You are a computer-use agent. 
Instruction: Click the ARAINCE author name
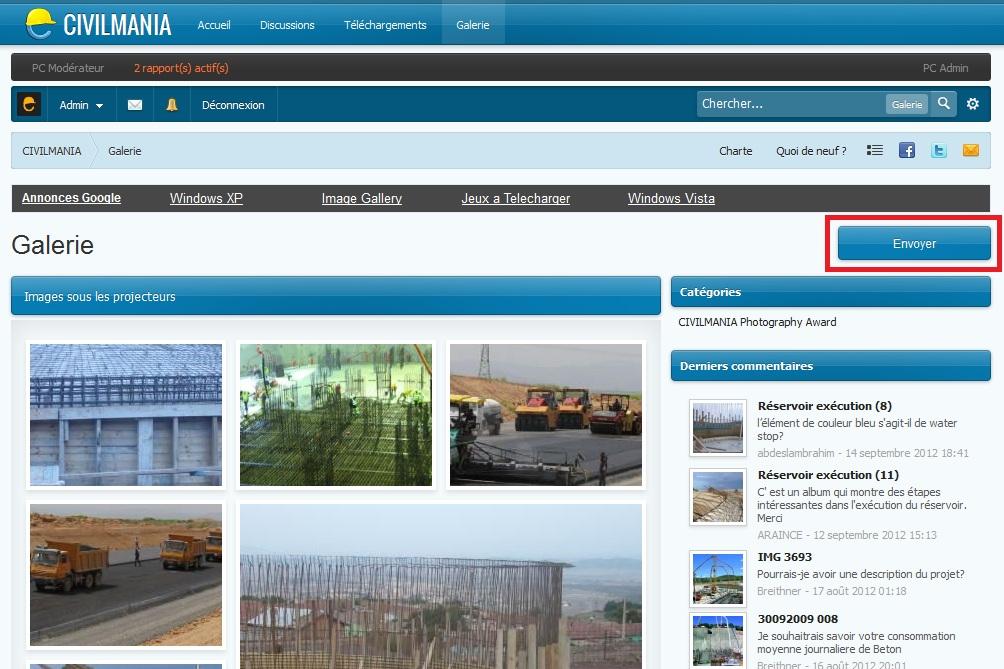(x=779, y=535)
